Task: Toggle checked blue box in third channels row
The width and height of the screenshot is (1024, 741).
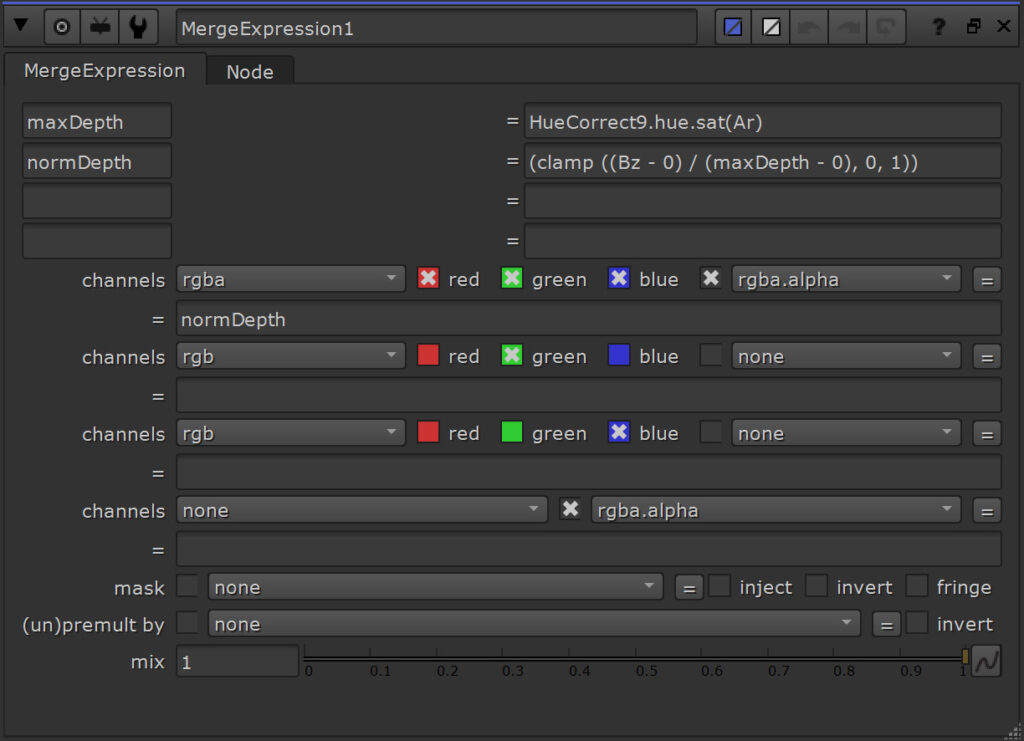Action: (x=618, y=432)
